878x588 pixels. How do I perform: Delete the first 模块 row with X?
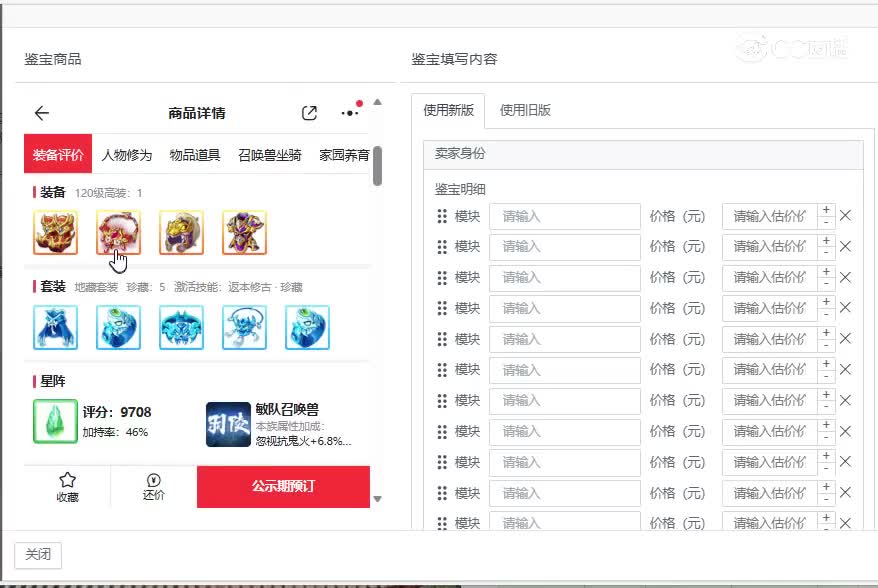point(846,216)
